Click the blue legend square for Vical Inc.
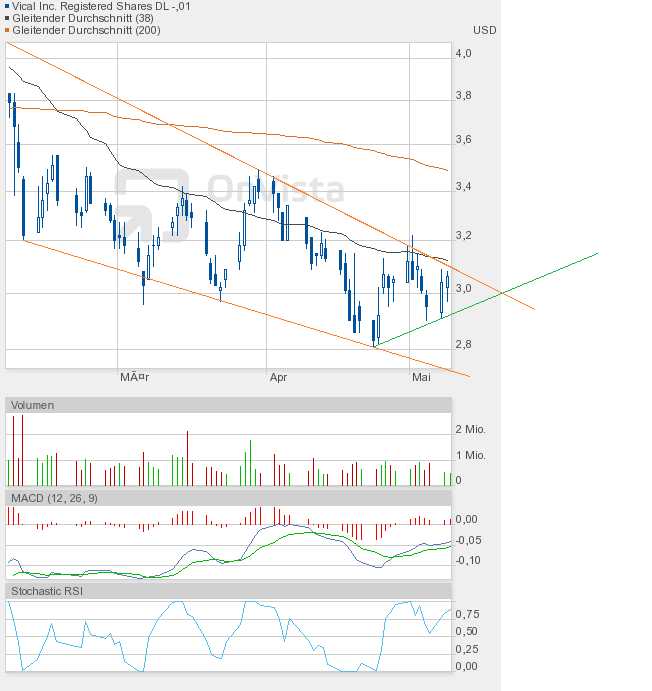 pos(7,6)
